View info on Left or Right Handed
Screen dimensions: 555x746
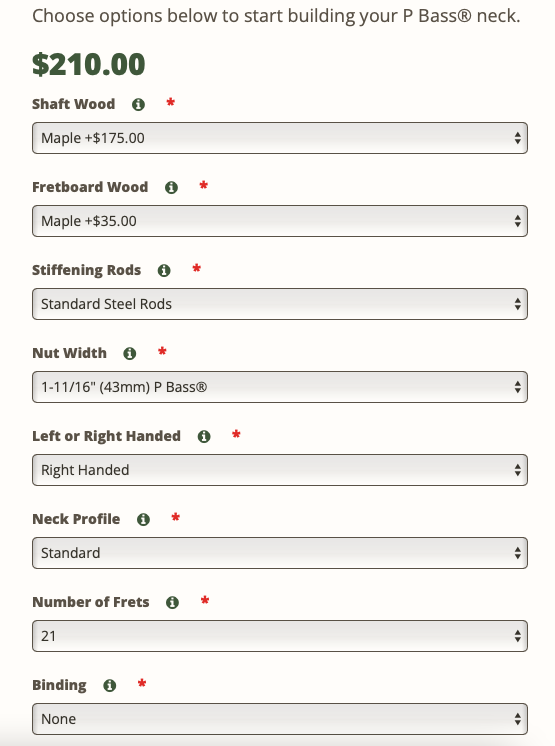(x=204, y=436)
